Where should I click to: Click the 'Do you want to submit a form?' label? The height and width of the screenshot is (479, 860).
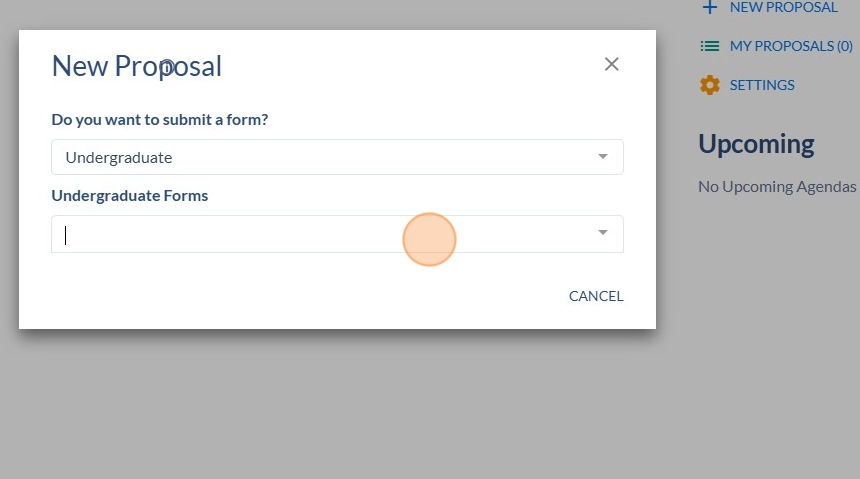[x=160, y=120]
